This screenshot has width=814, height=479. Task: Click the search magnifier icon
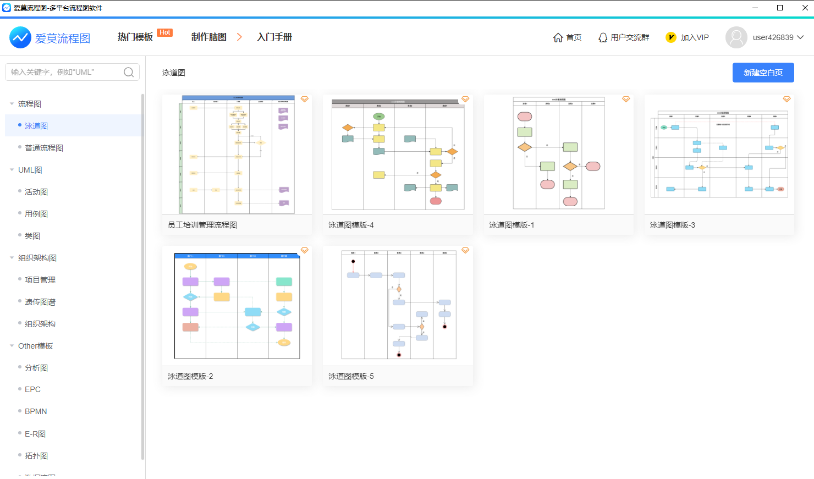[x=129, y=72]
